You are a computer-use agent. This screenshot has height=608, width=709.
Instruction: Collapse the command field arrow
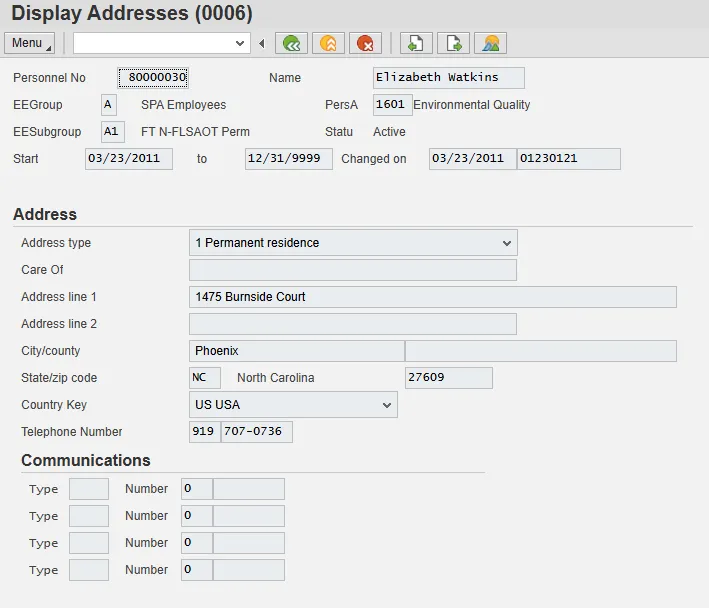(262, 43)
